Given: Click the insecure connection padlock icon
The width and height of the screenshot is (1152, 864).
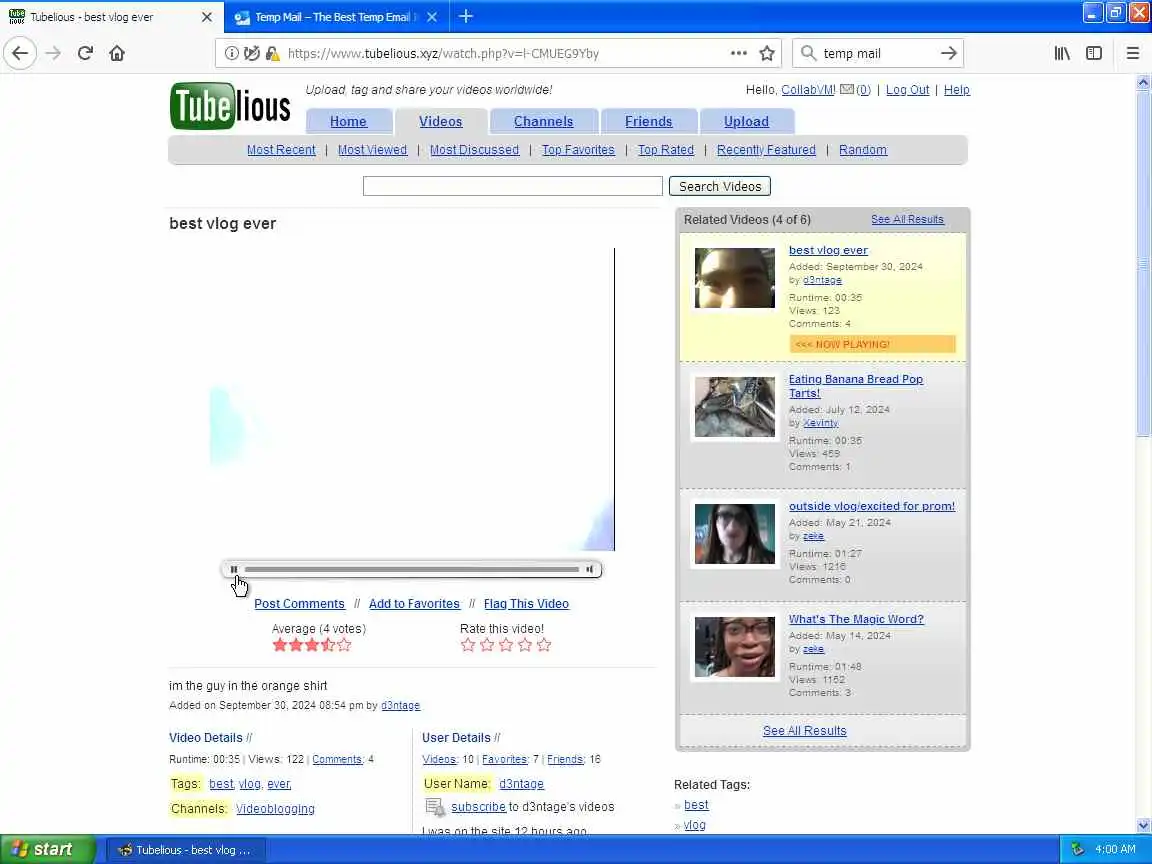Looking at the screenshot, I should tap(272, 53).
